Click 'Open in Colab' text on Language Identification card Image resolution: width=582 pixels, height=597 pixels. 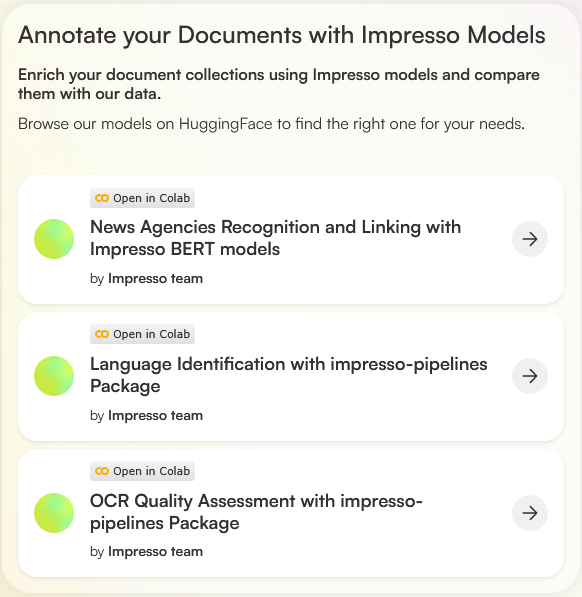coord(151,334)
